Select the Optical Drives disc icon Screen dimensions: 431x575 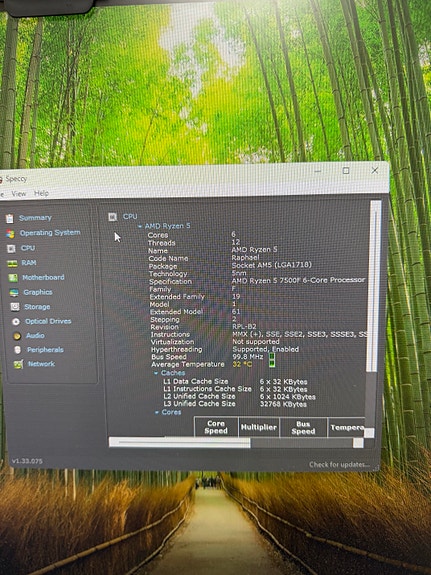[x=16, y=322]
